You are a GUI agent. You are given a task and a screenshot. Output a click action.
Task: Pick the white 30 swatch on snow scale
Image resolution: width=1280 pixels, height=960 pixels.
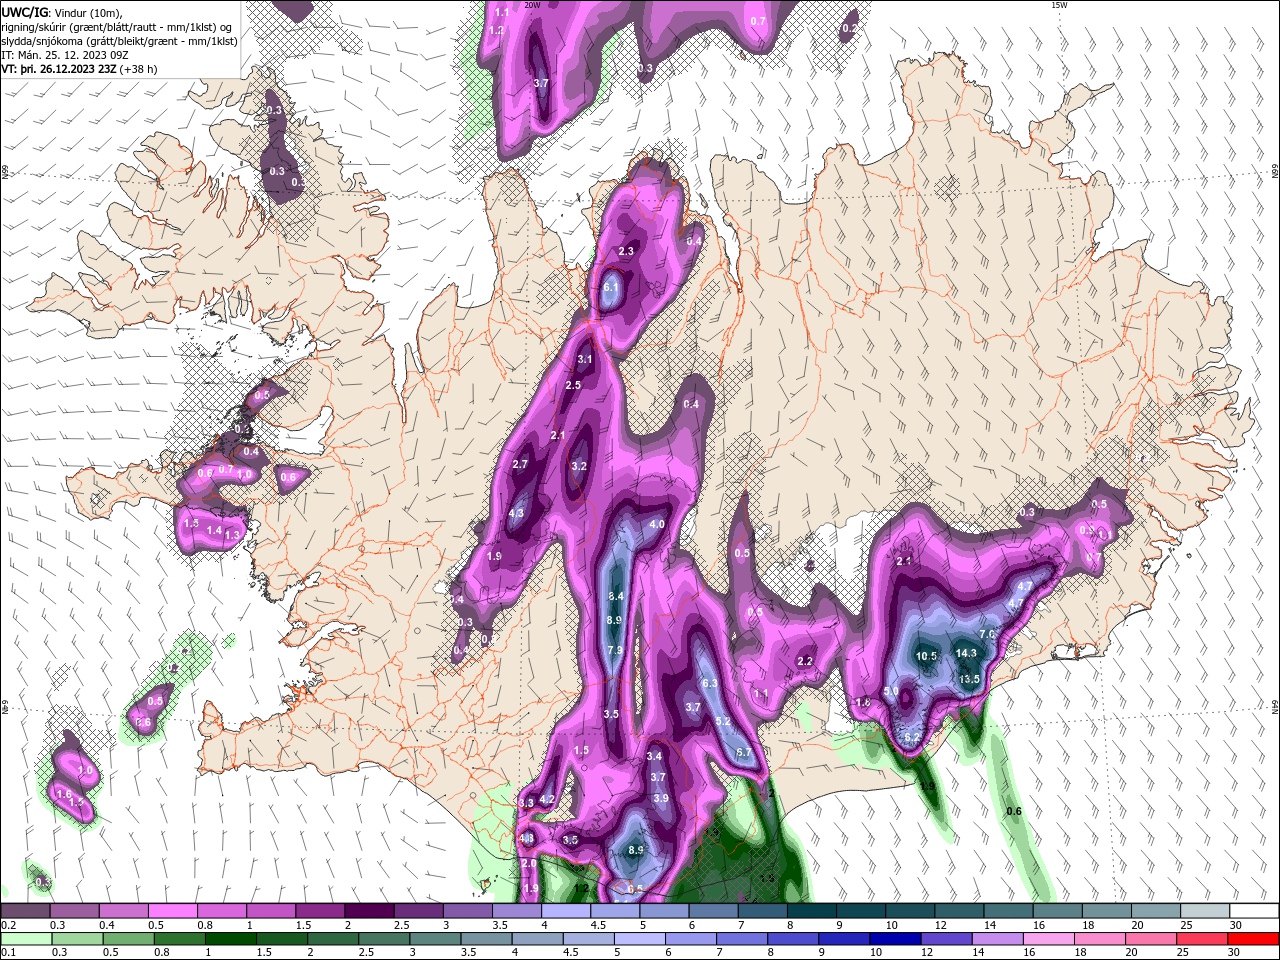(1254, 911)
